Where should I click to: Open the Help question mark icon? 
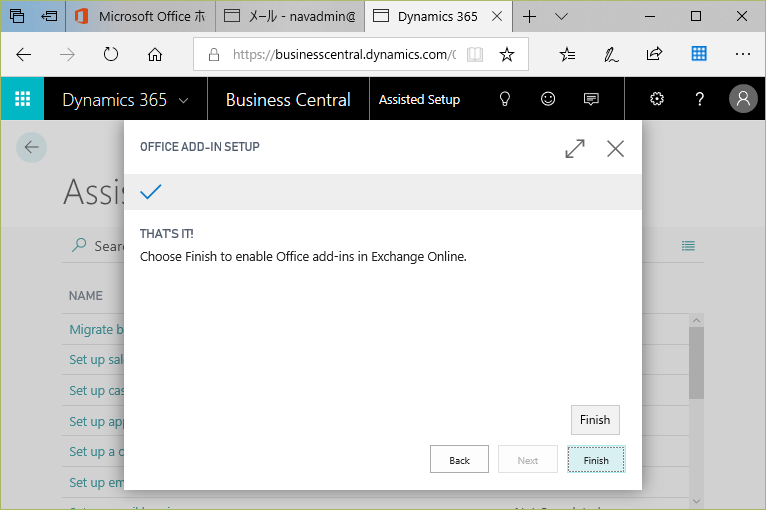click(x=700, y=99)
